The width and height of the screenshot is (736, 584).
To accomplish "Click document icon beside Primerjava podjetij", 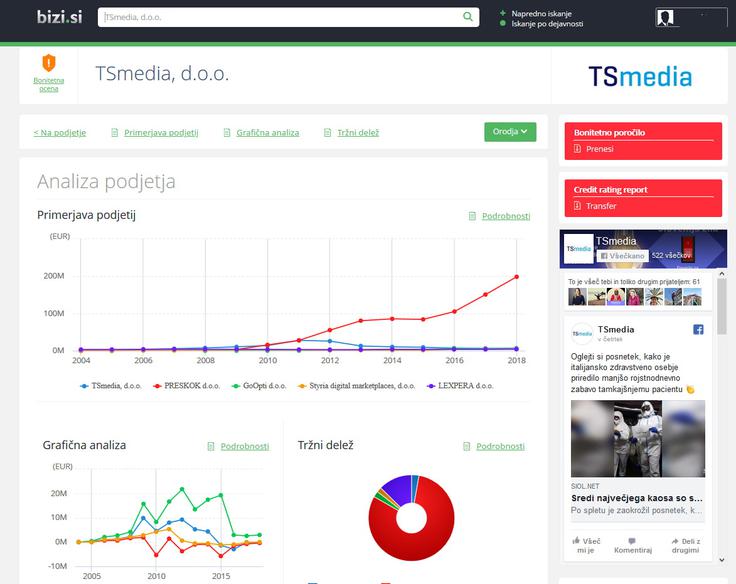I will [115, 133].
